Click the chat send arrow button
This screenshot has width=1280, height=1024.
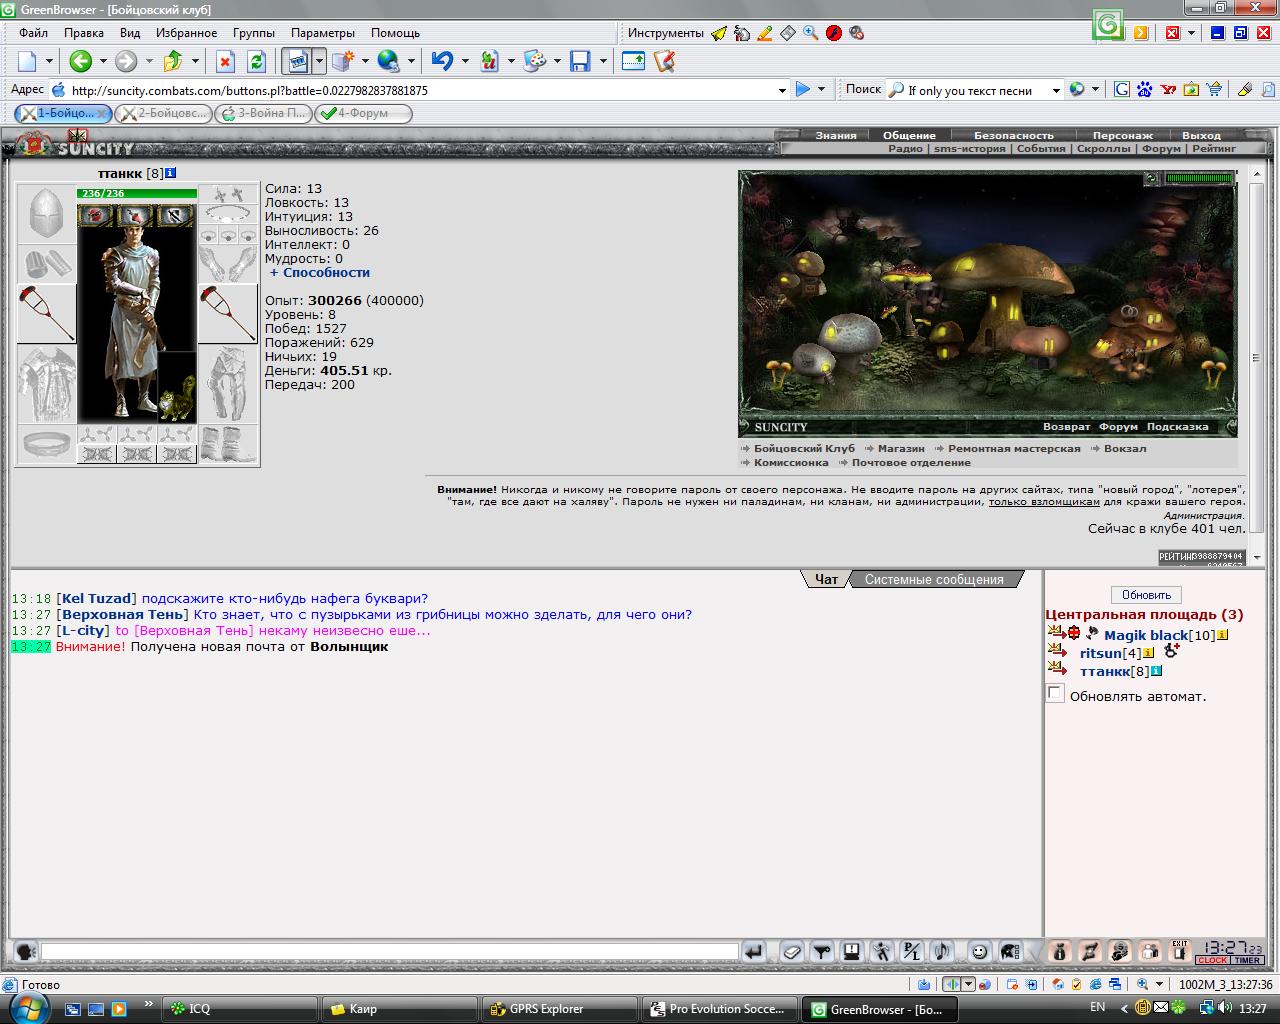tap(754, 952)
